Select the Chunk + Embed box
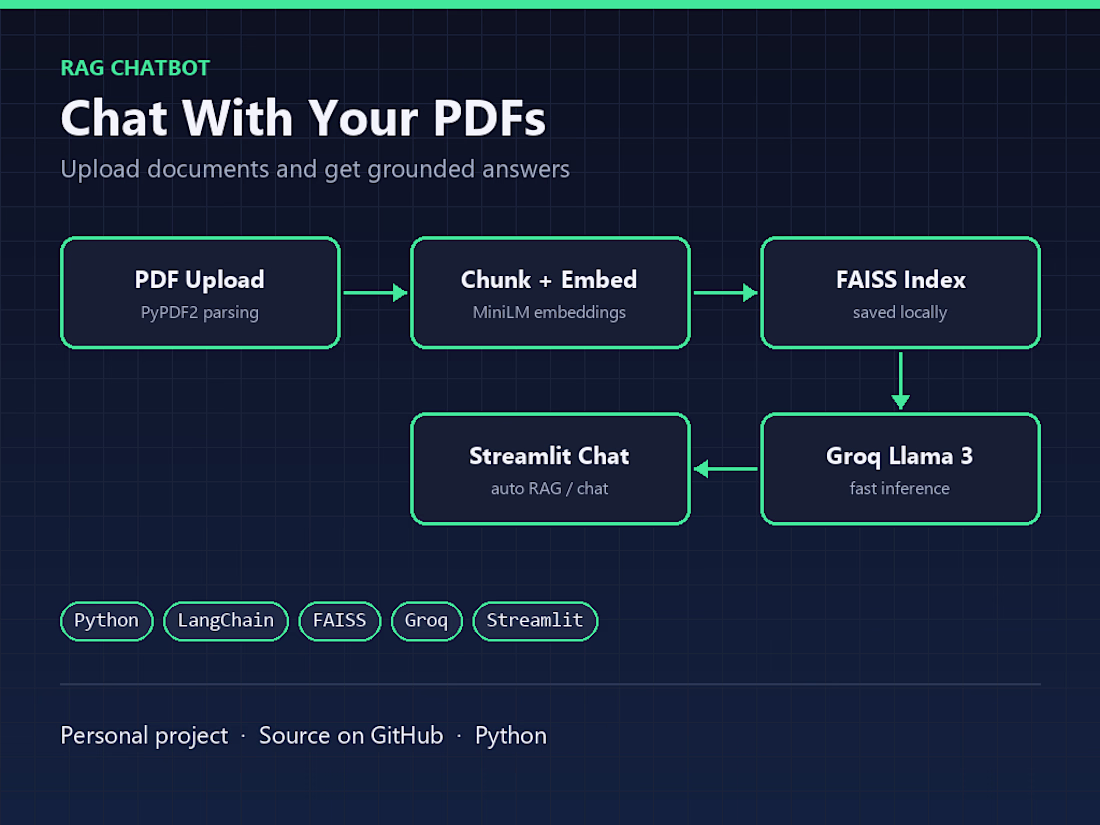Image resolution: width=1100 pixels, height=825 pixels. [550, 293]
